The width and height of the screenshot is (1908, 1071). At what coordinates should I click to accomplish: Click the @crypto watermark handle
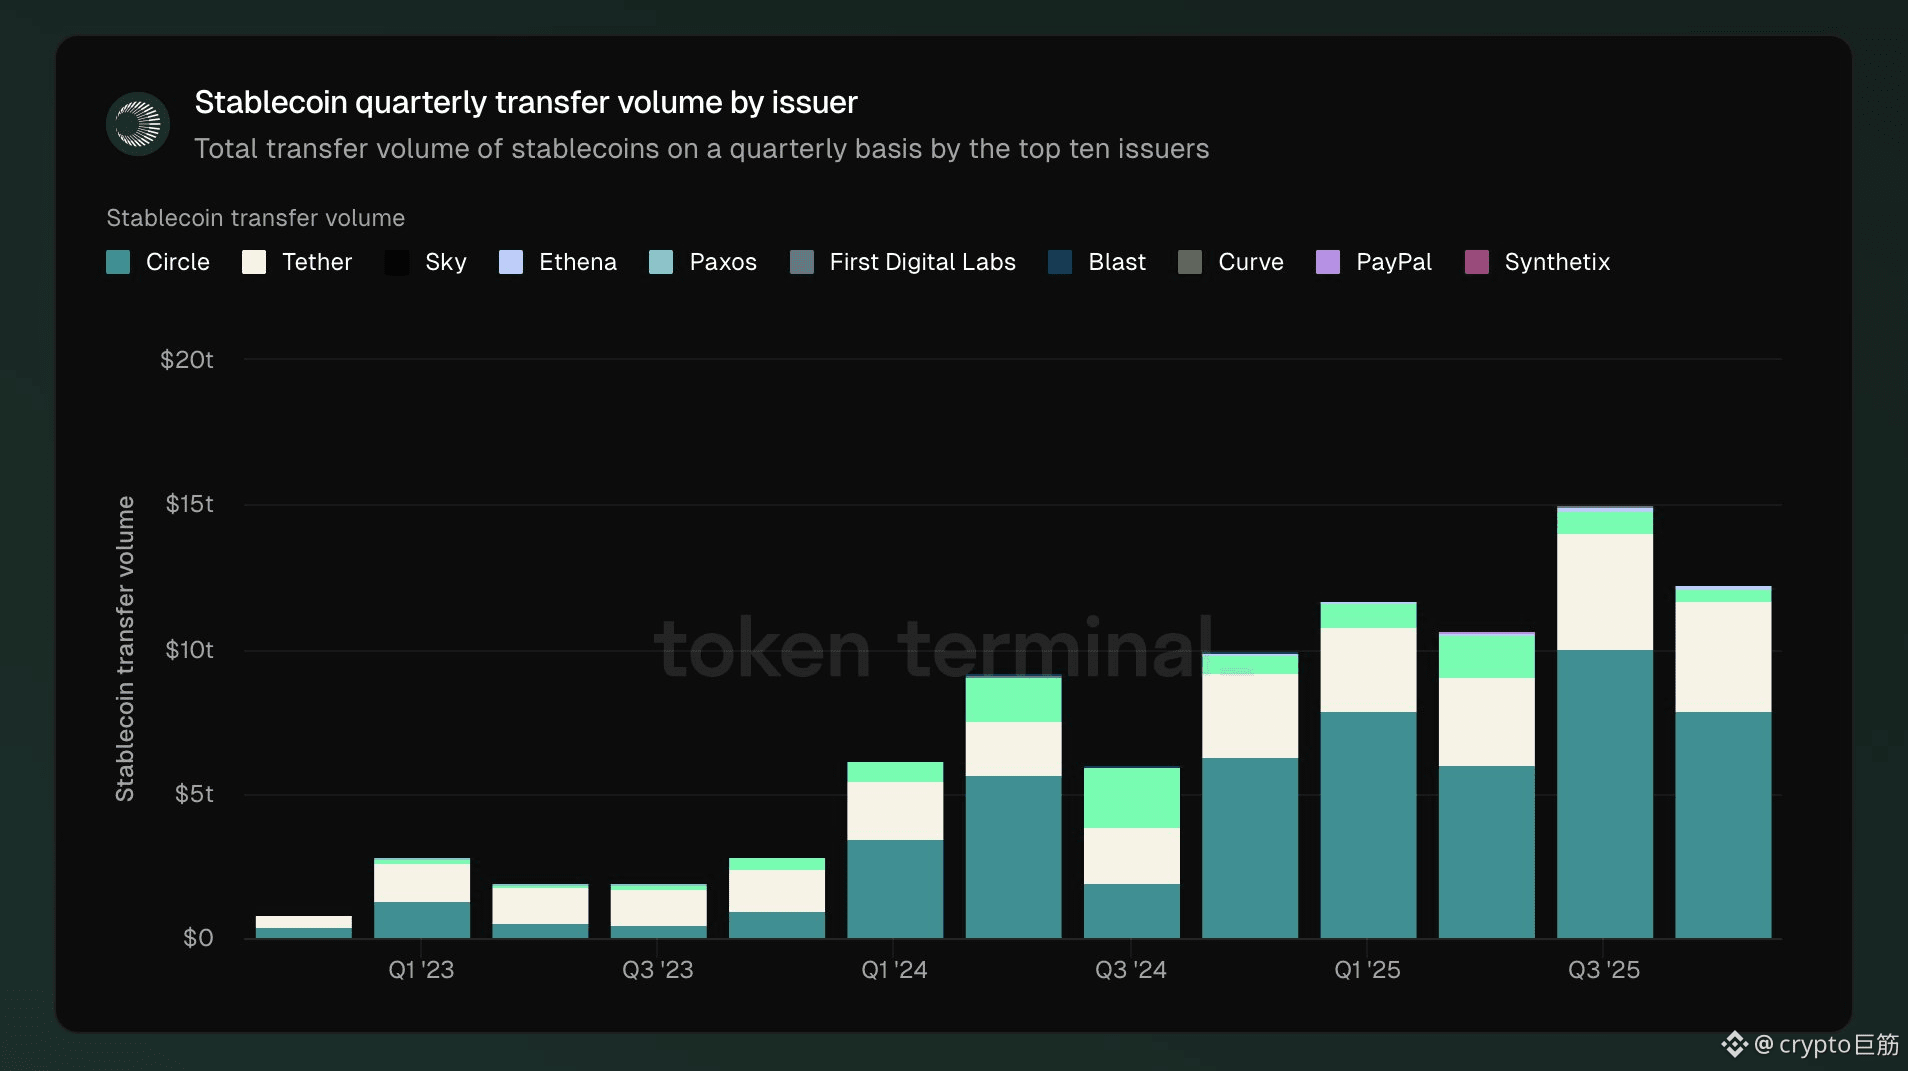point(1827,1045)
